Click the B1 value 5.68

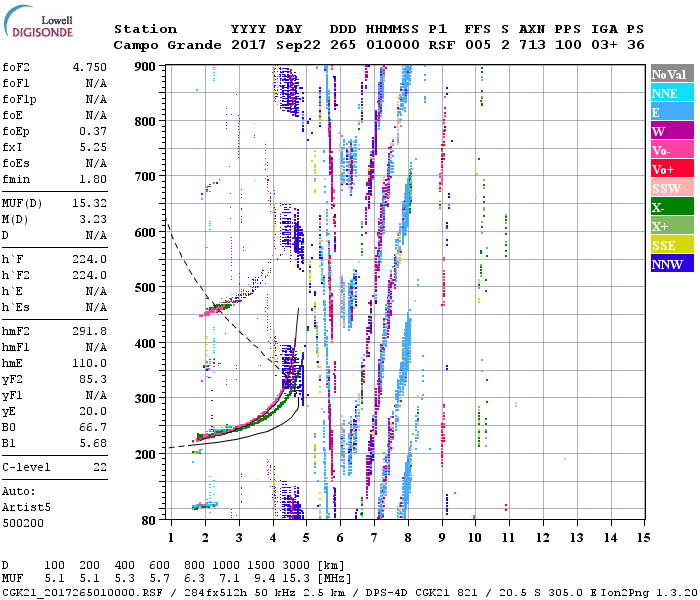tap(93, 444)
